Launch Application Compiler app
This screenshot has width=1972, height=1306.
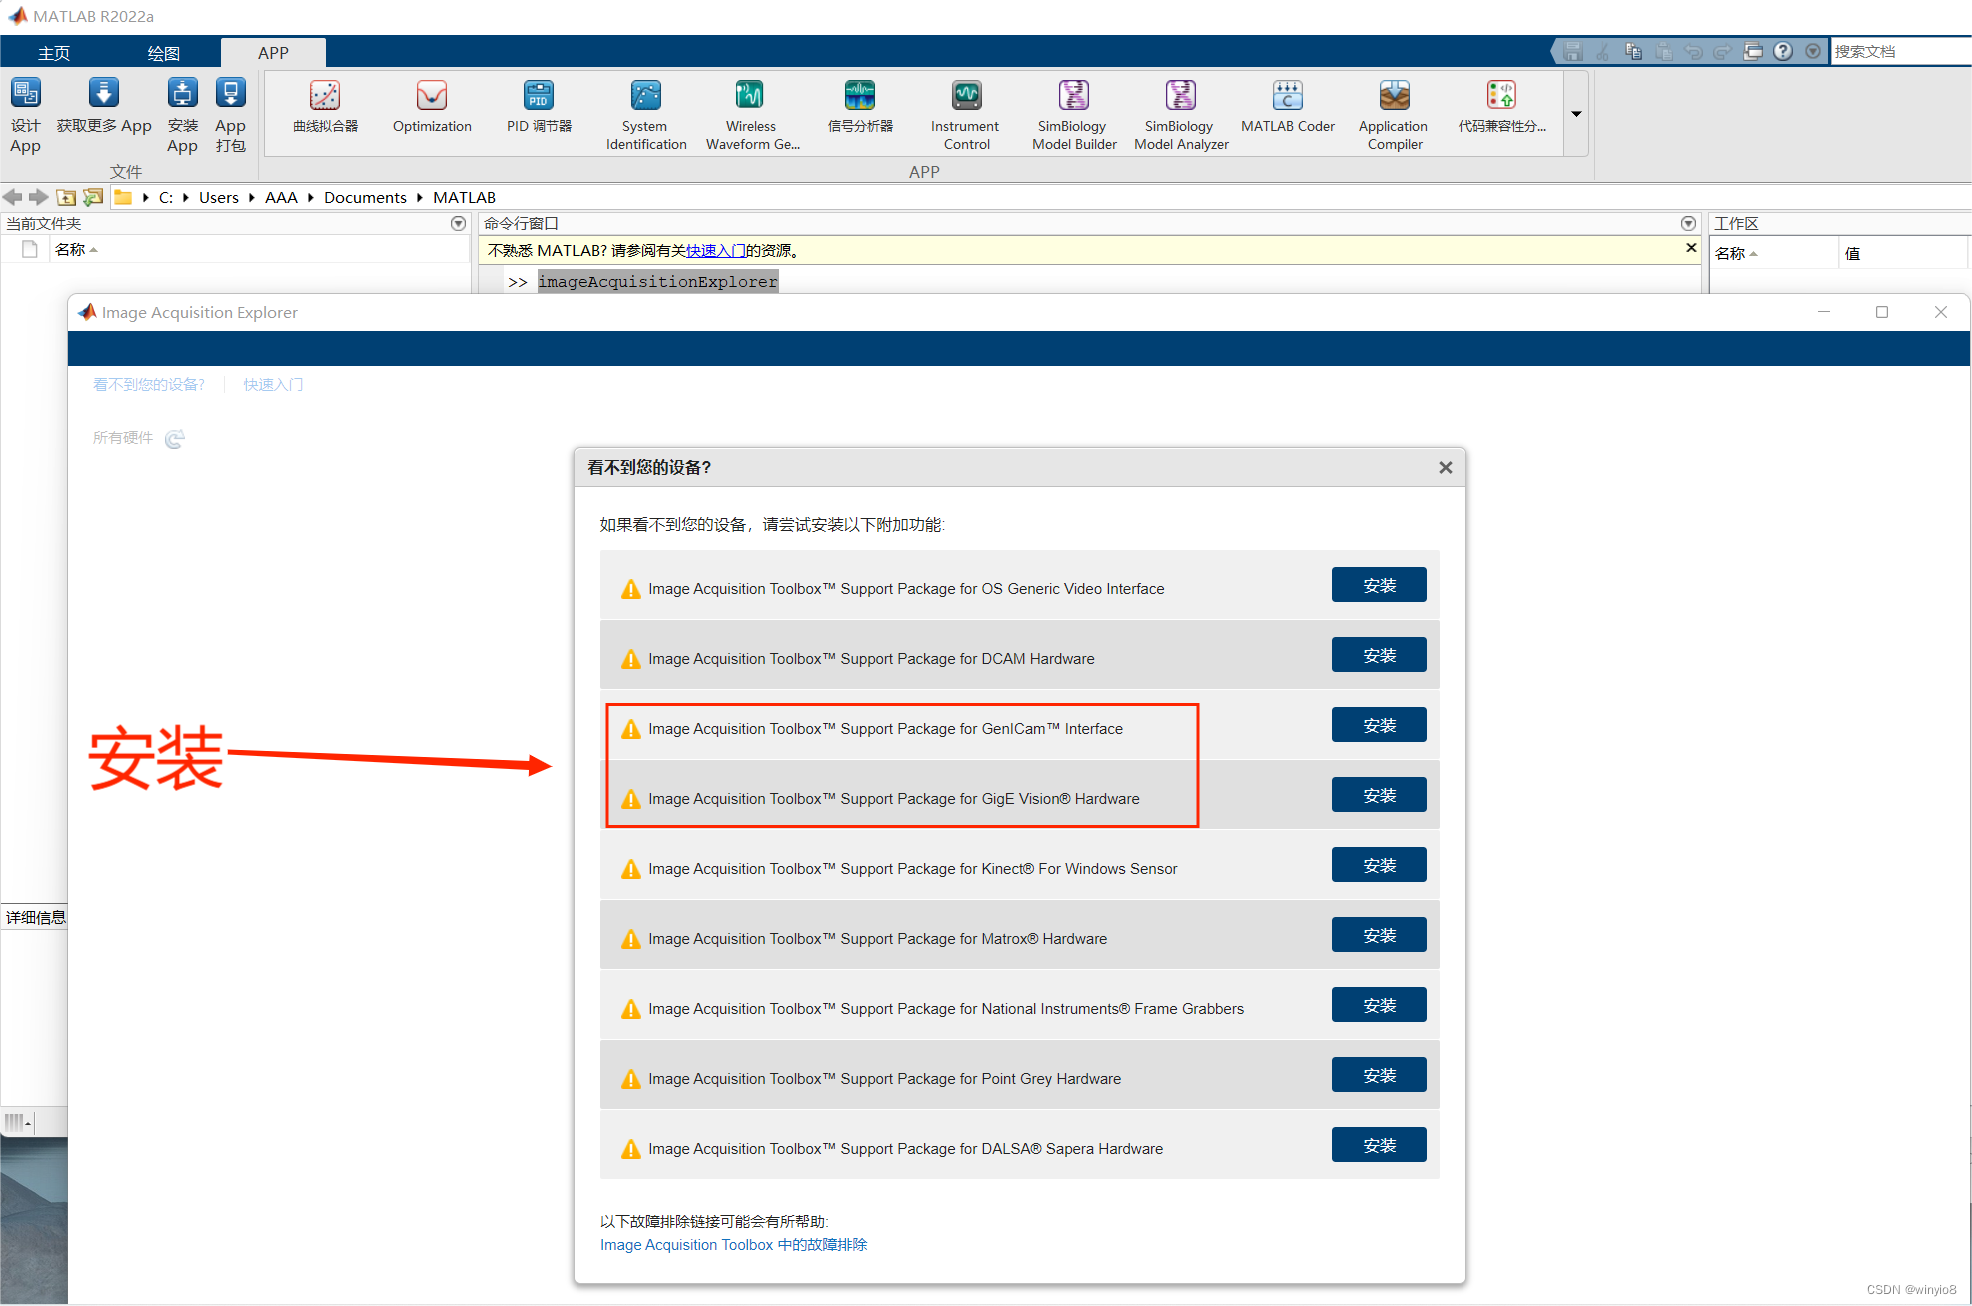[1394, 97]
